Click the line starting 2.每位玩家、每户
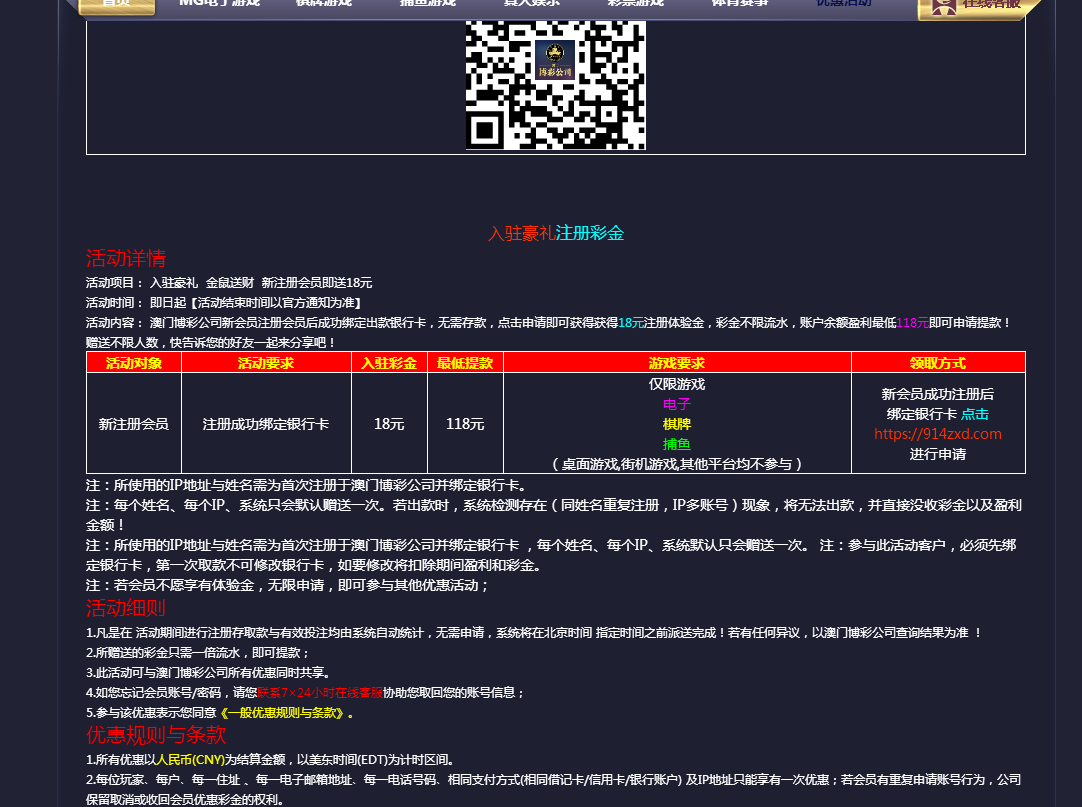The image size is (1082, 807). (553, 789)
